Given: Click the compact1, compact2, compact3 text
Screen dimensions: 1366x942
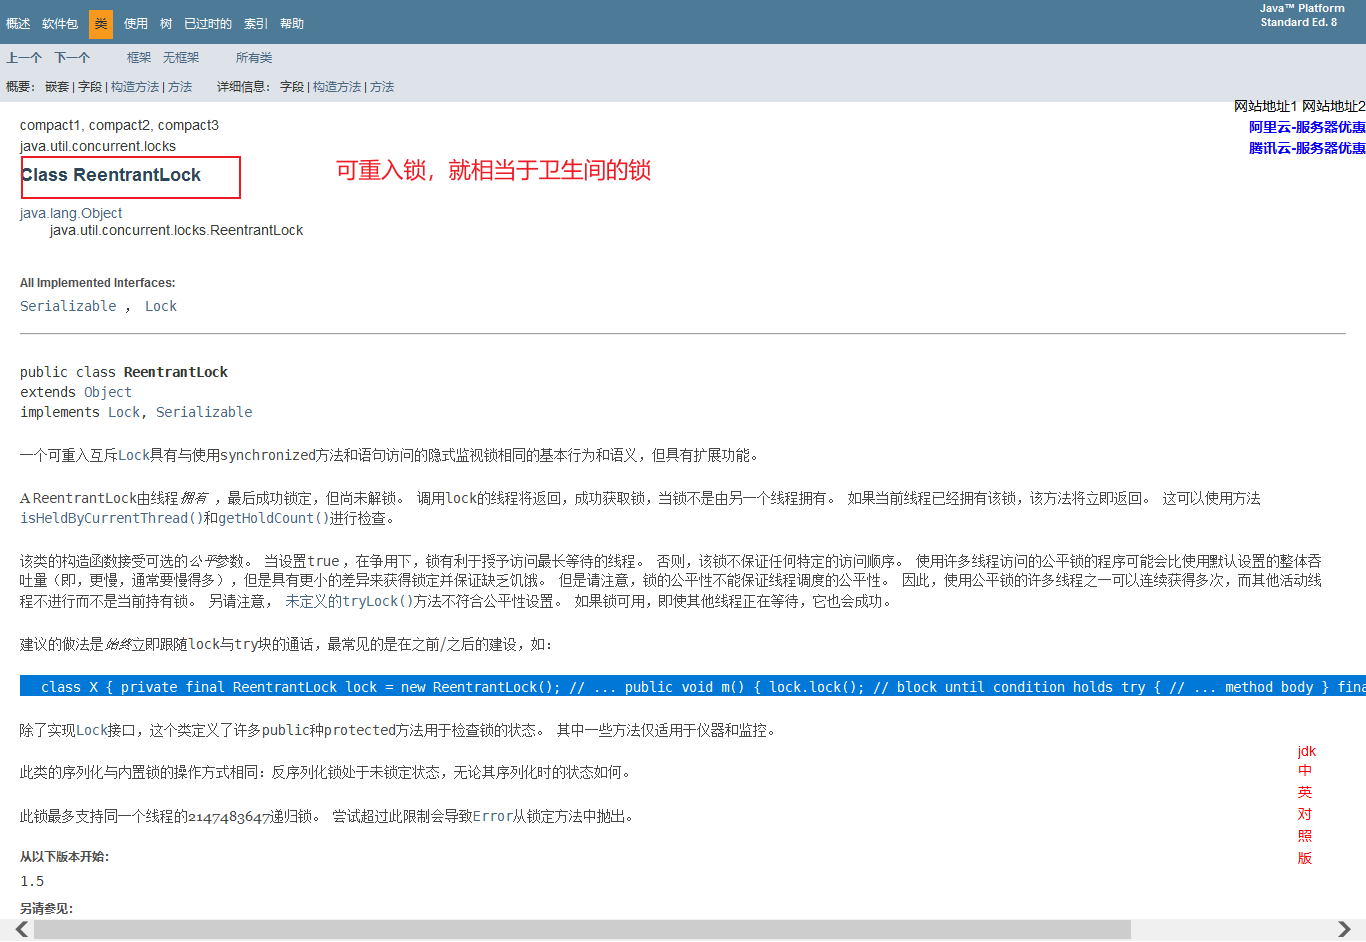Looking at the screenshot, I should 119,125.
